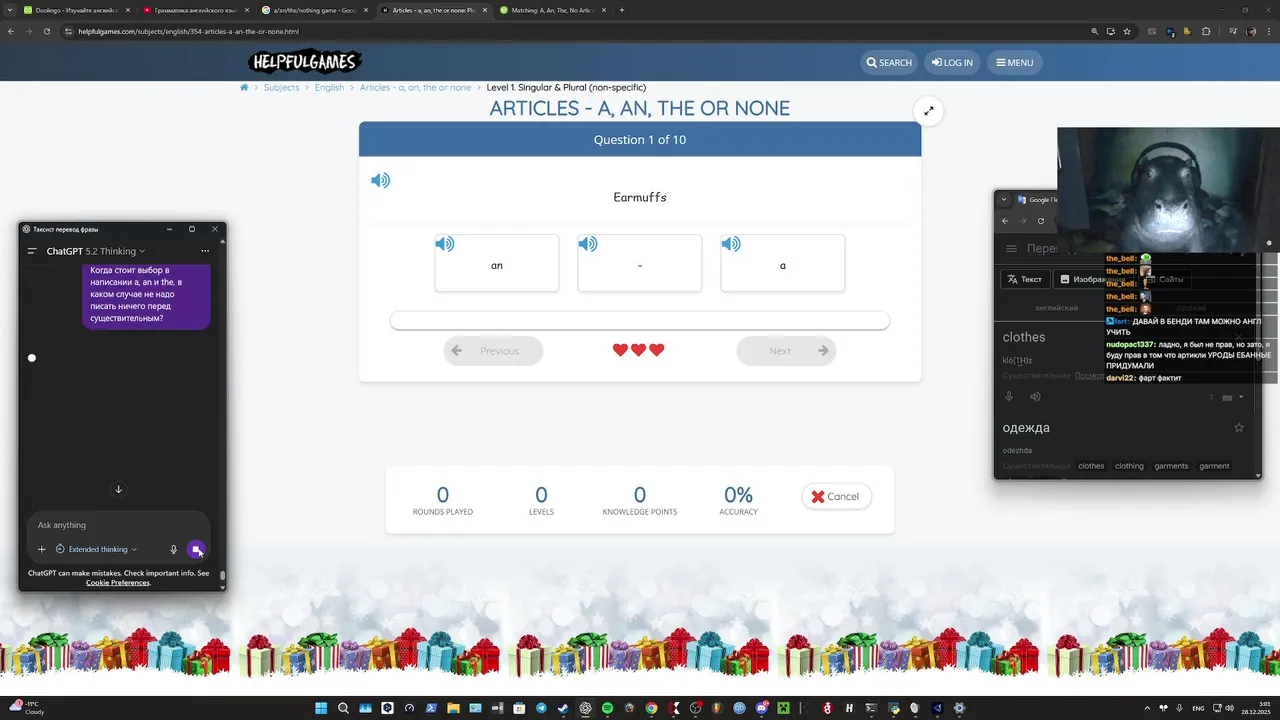Screen dimensions: 1280x720
Task: Choose the 'a' answer card
Action: point(783,264)
